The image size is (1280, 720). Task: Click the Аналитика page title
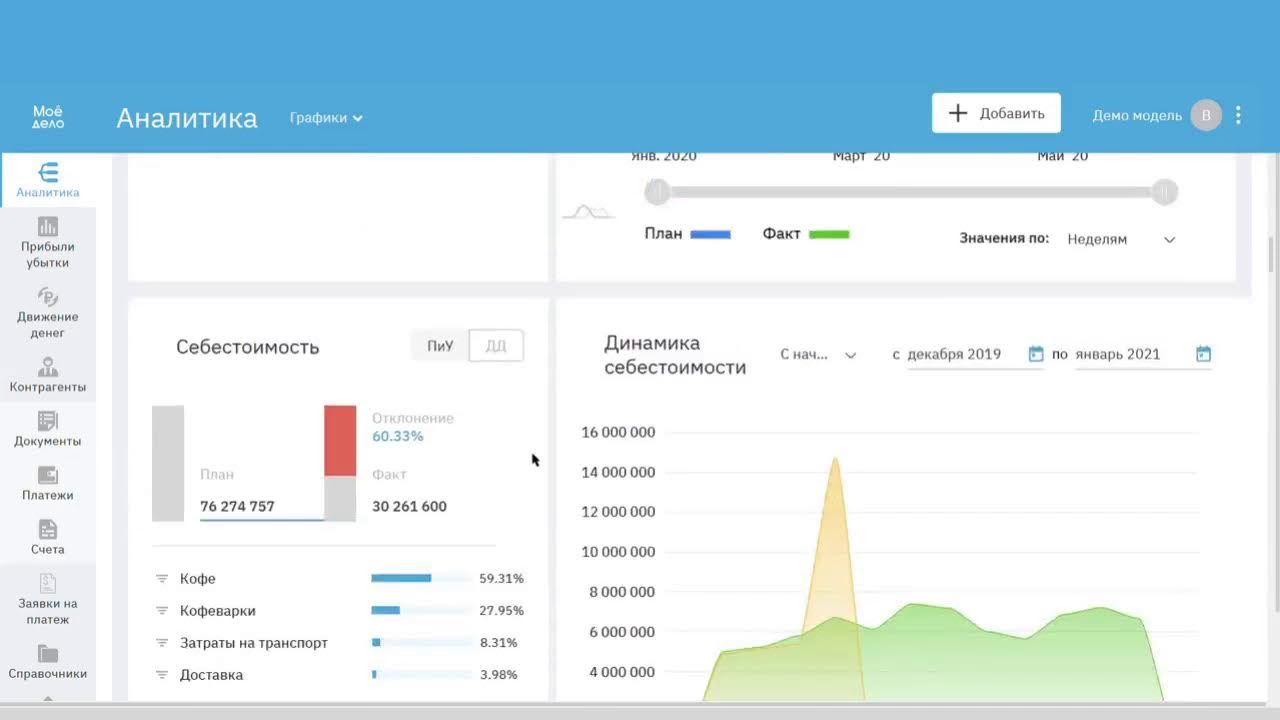point(187,118)
